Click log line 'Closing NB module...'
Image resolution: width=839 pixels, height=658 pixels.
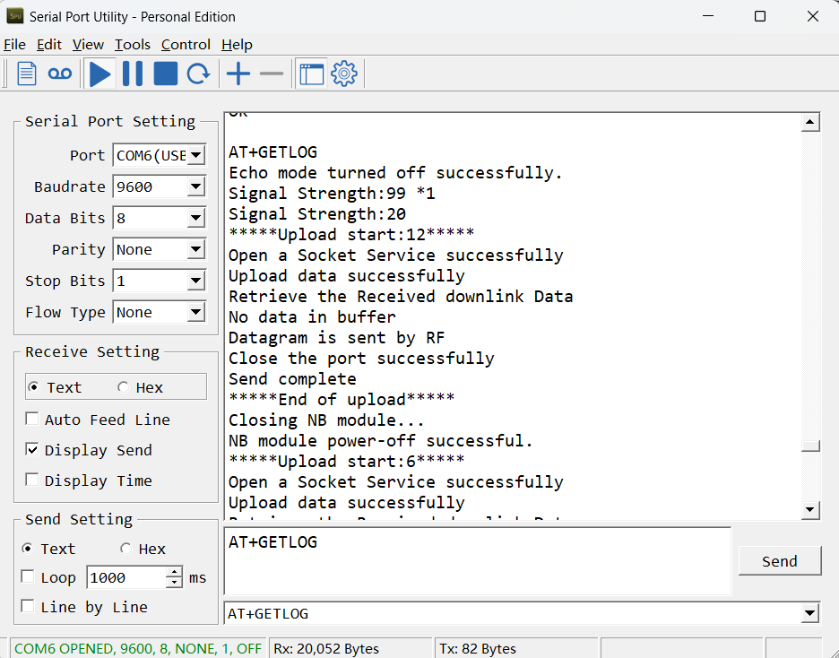coord(326,420)
